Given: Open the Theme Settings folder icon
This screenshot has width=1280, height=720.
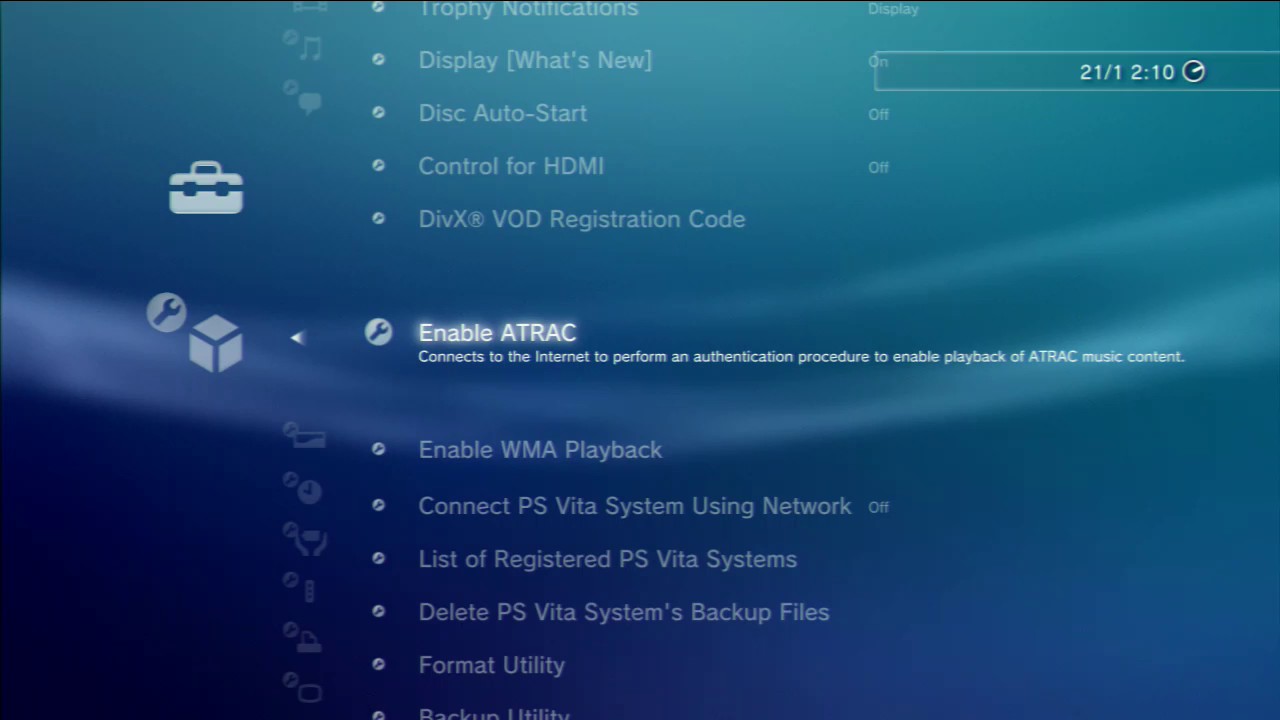Looking at the screenshot, I should [304, 435].
